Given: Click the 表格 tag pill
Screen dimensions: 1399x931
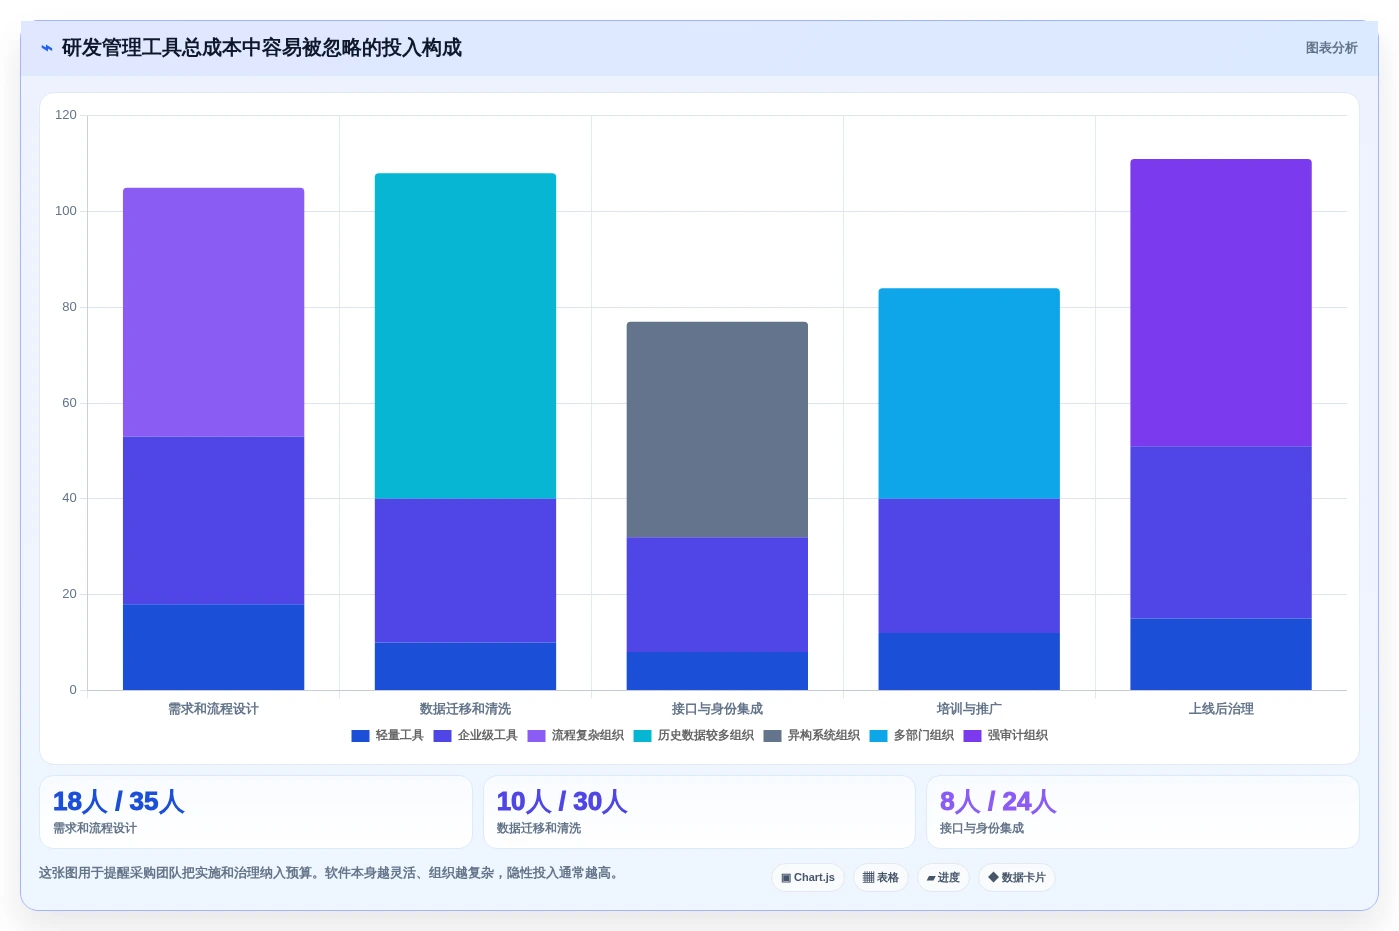Looking at the screenshot, I should [x=881, y=878].
